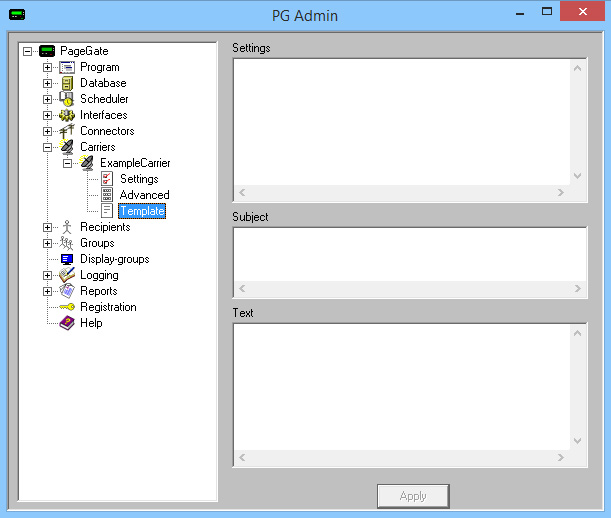Image resolution: width=611 pixels, height=518 pixels.
Task: Select the Advanced tree item label
Action: click(x=145, y=195)
